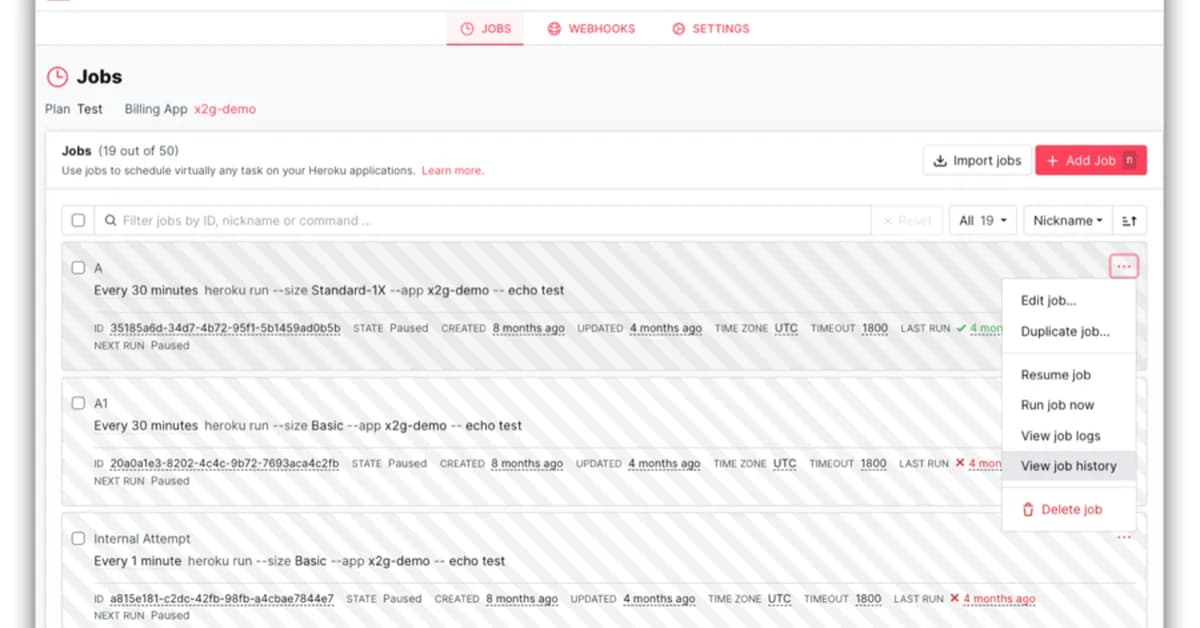1200x628 pixels.
Task: Click the search magnifier icon in filter bar
Action: [x=110, y=221]
